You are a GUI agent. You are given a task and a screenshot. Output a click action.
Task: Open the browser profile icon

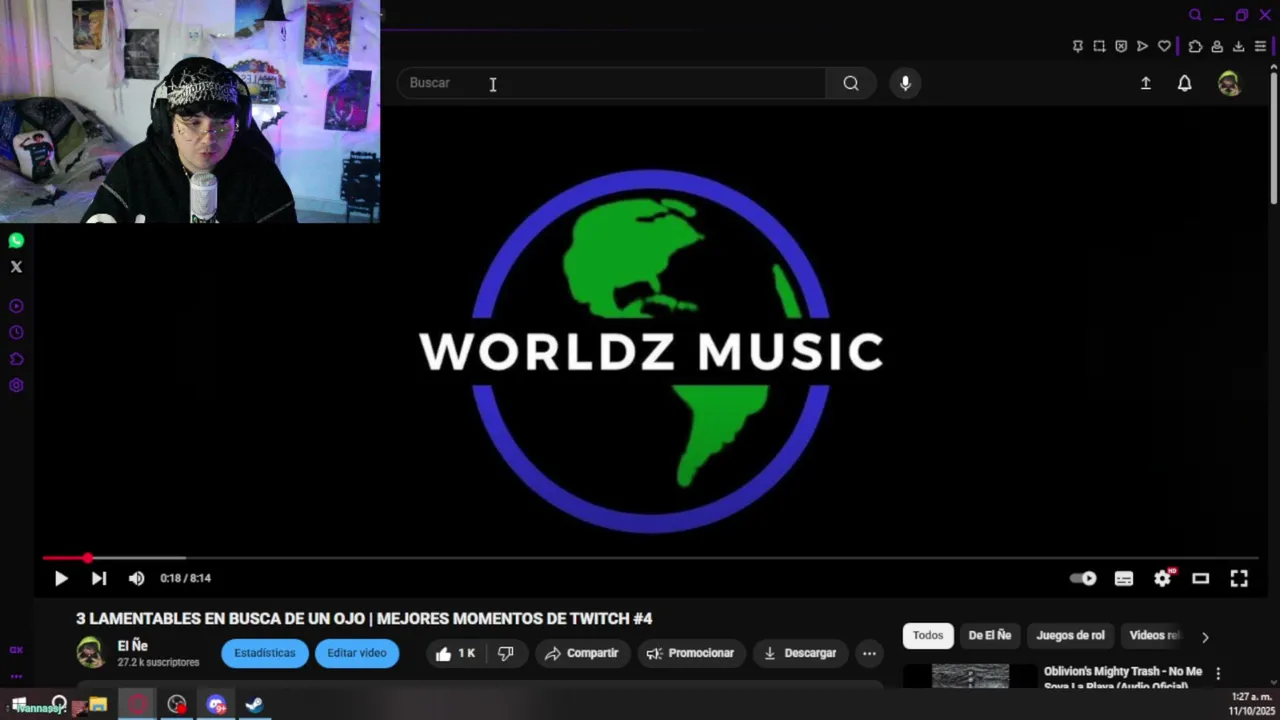(x=1217, y=46)
